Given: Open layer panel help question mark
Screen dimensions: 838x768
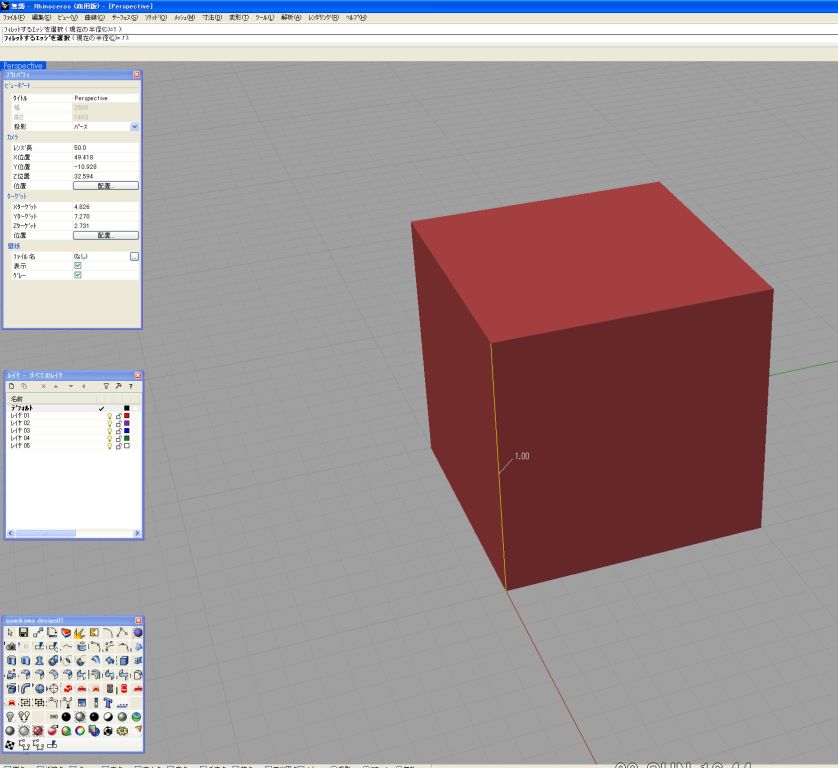Looking at the screenshot, I should (130, 386).
